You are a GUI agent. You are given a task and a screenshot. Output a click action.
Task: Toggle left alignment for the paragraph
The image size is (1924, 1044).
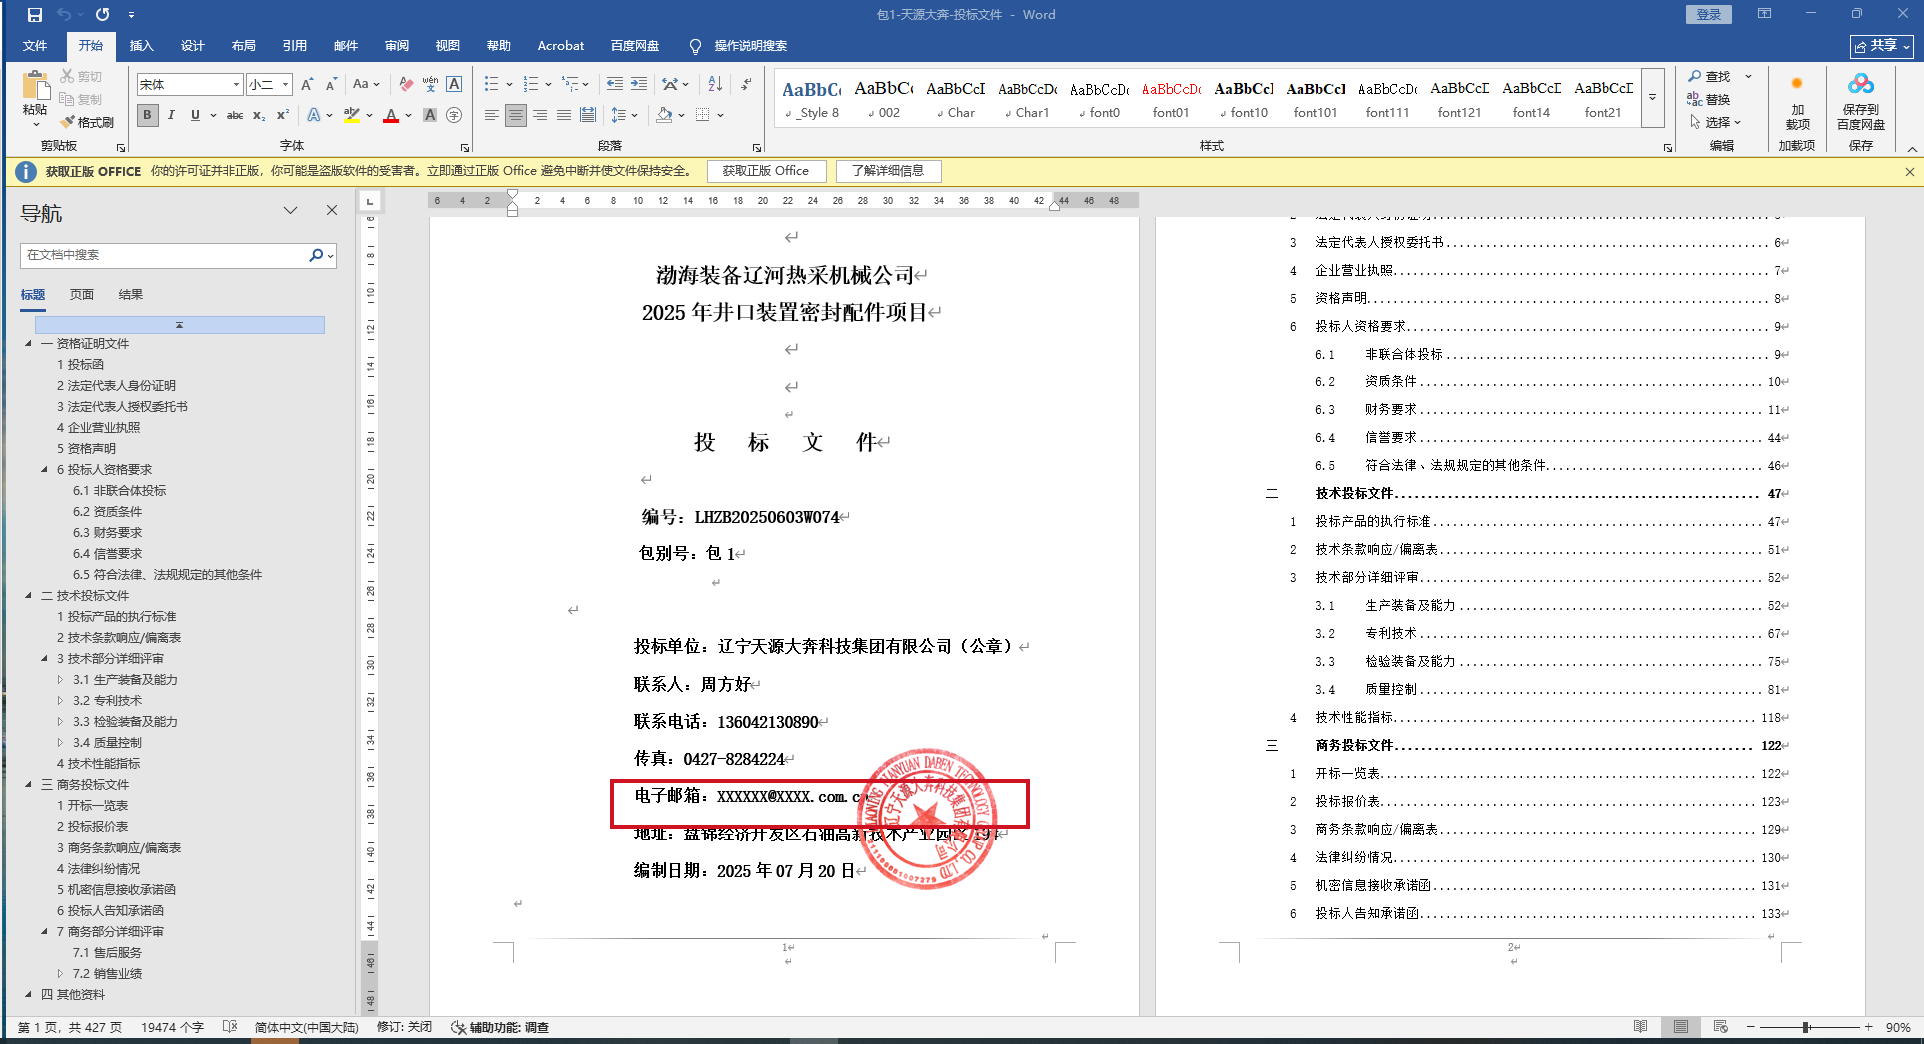(x=492, y=115)
